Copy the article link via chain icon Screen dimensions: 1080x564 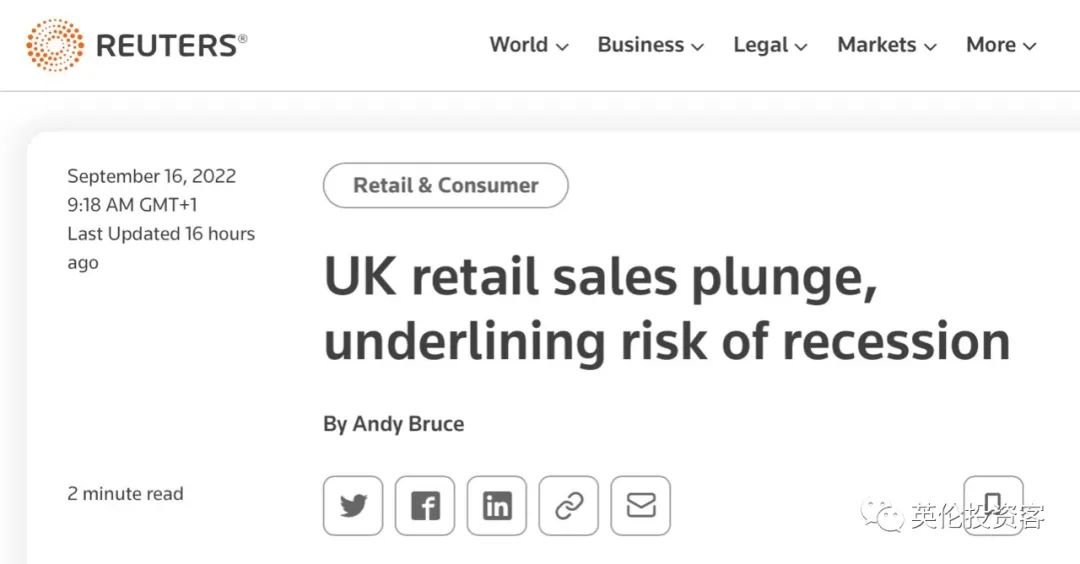click(x=569, y=506)
